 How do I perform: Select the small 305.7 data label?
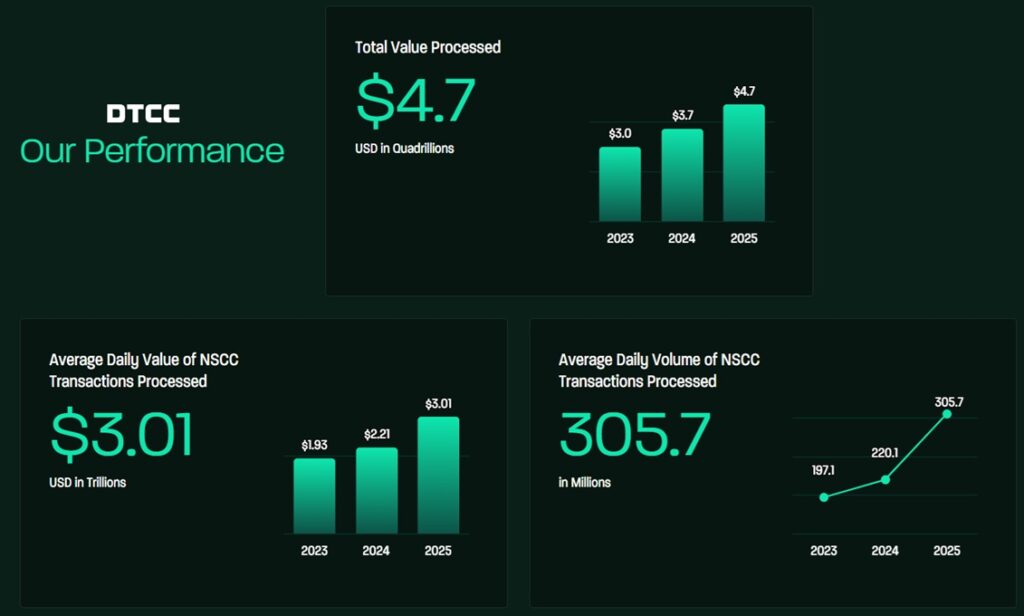point(949,402)
